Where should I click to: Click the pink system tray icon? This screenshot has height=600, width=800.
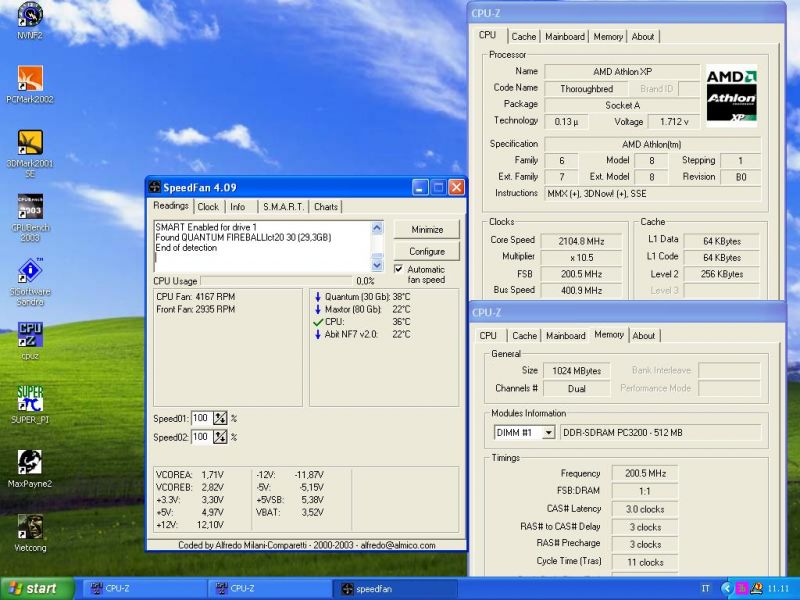(741, 588)
